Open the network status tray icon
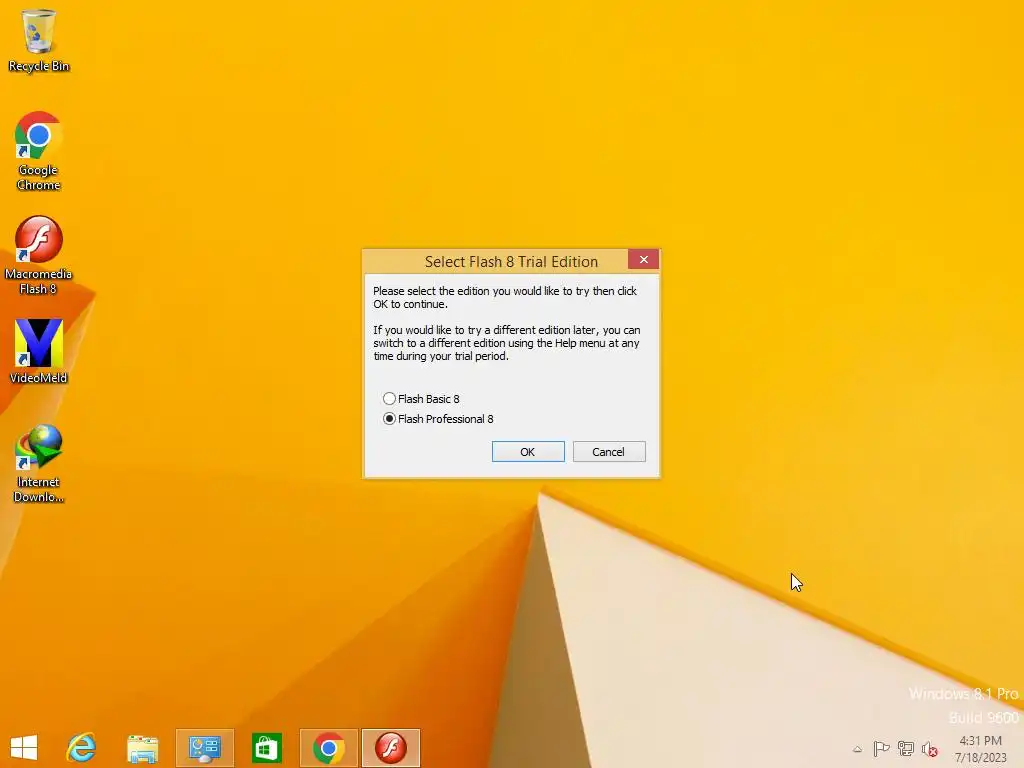This screenshot has height=768, width=1024. pyautogui.click(x=906, y=748)
